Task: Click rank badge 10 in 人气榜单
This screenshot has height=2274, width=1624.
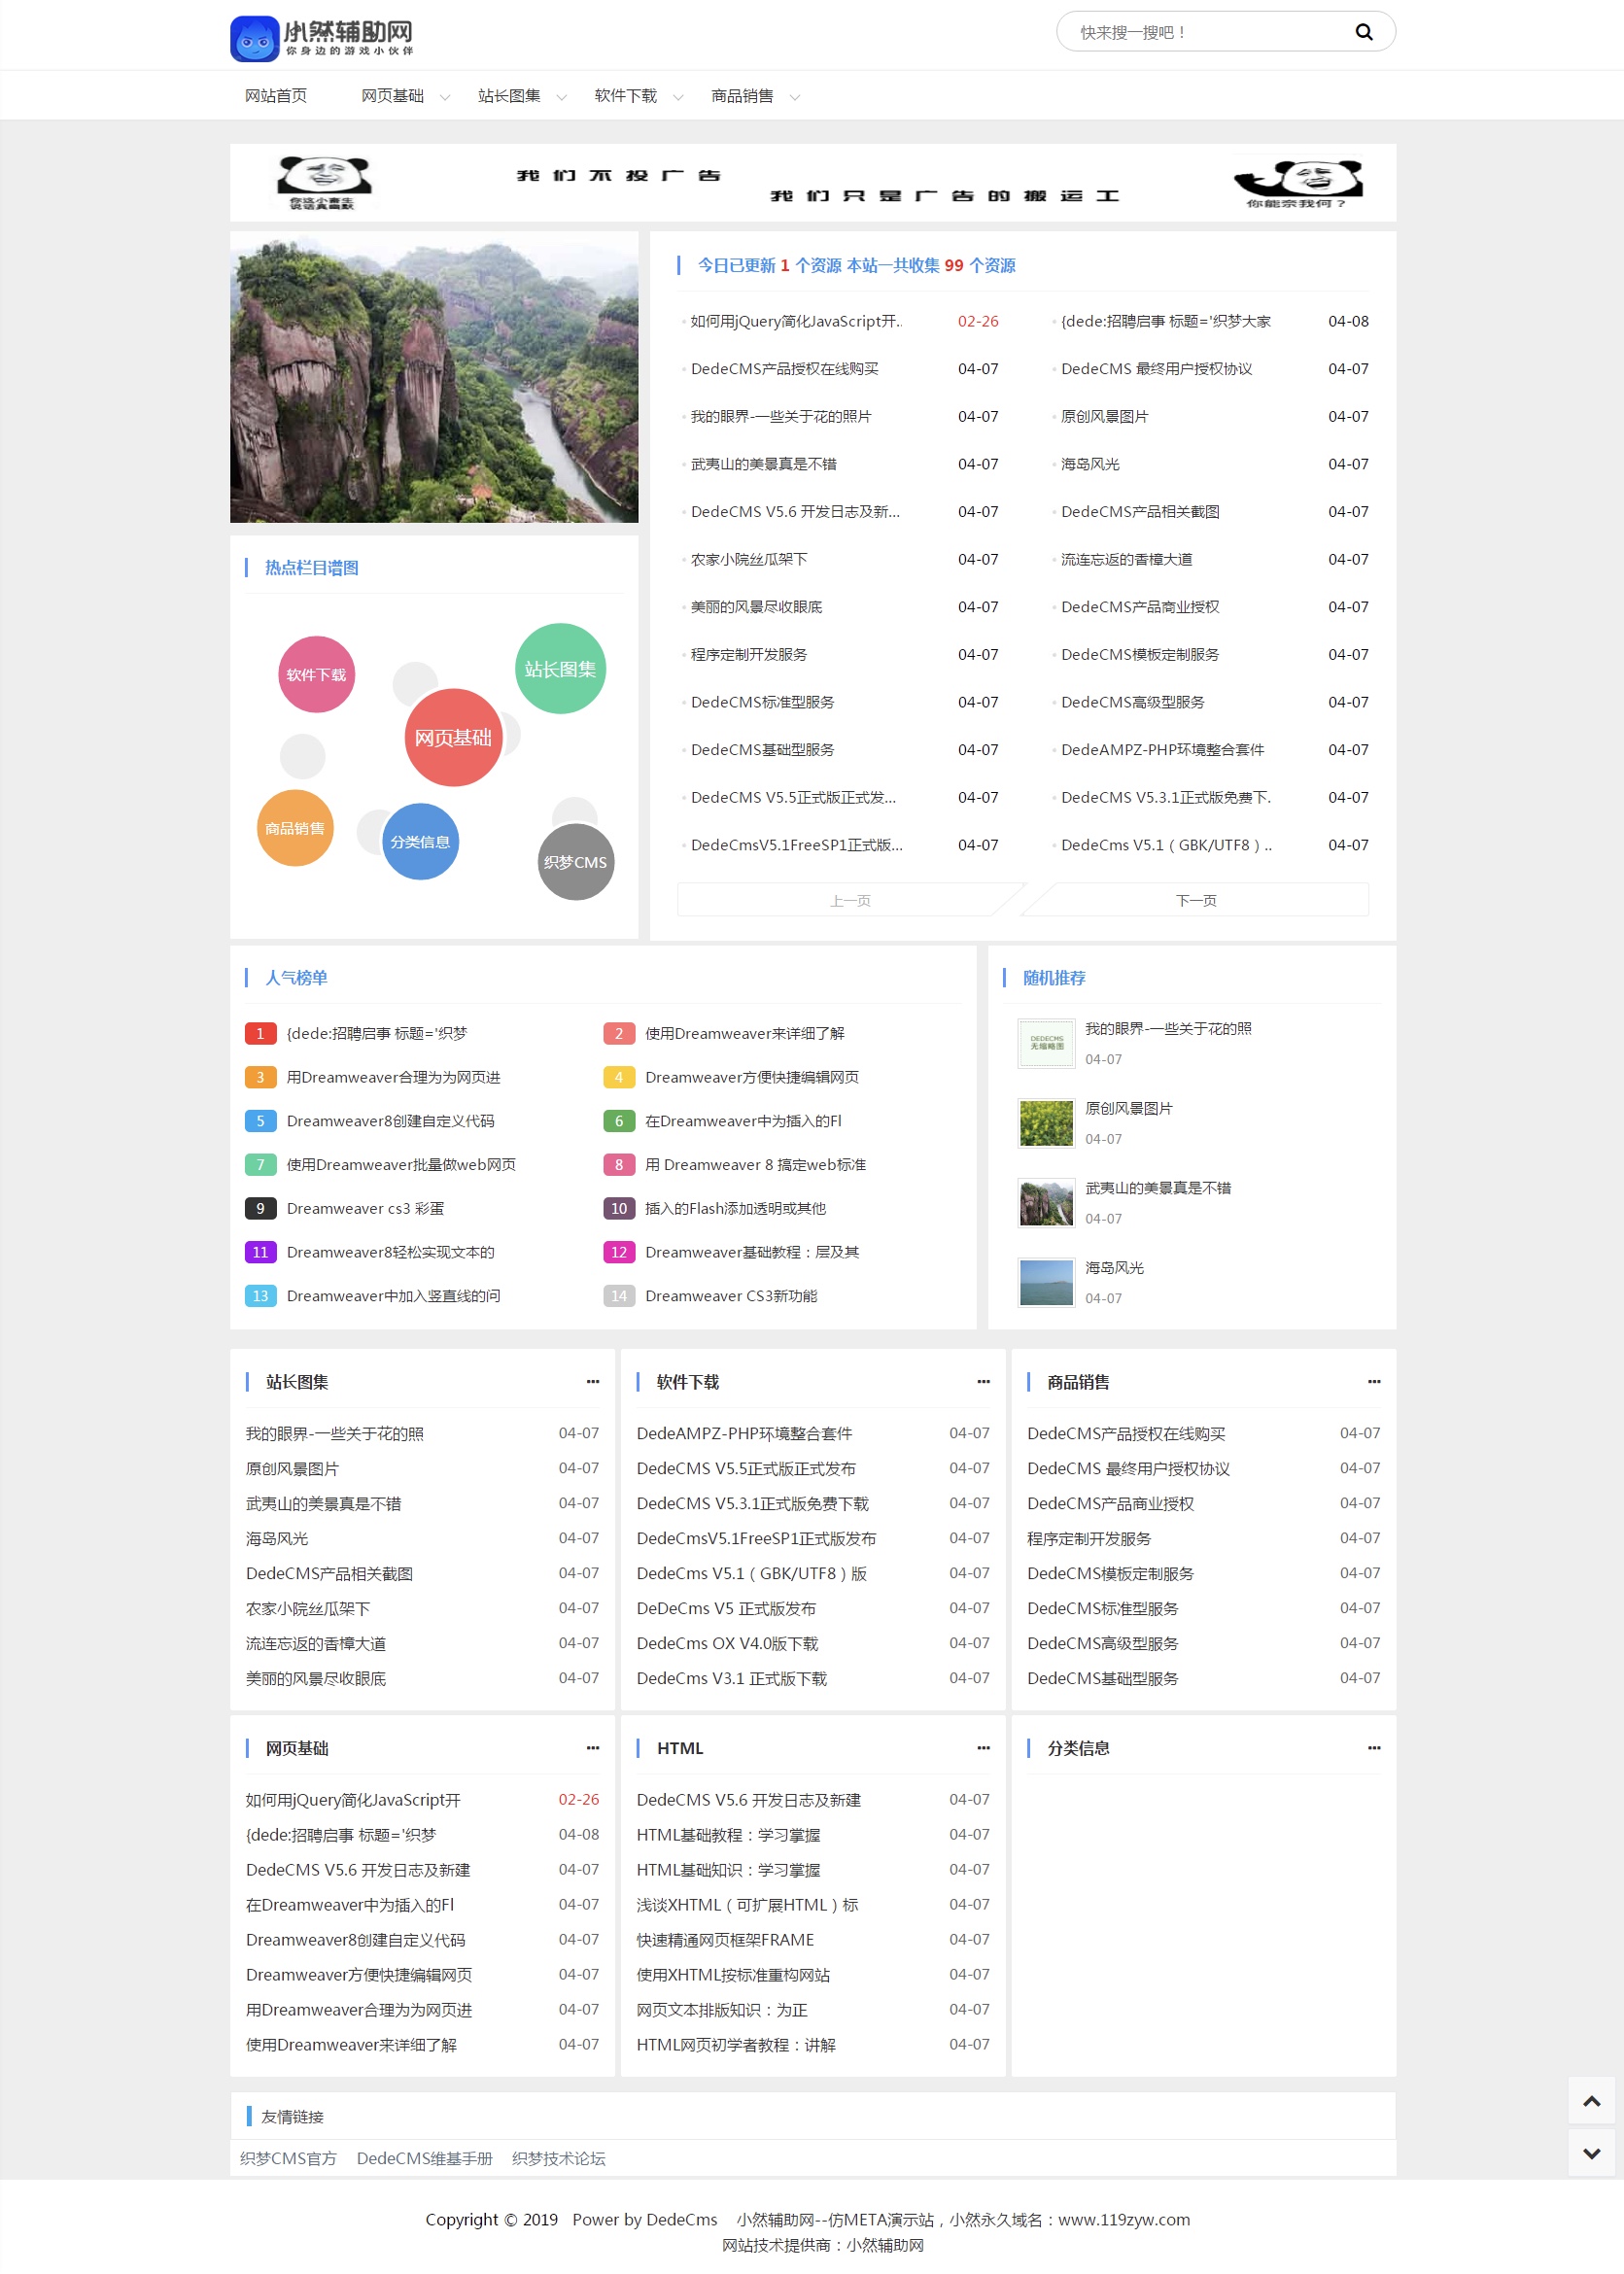Action: coord(619,1208)
